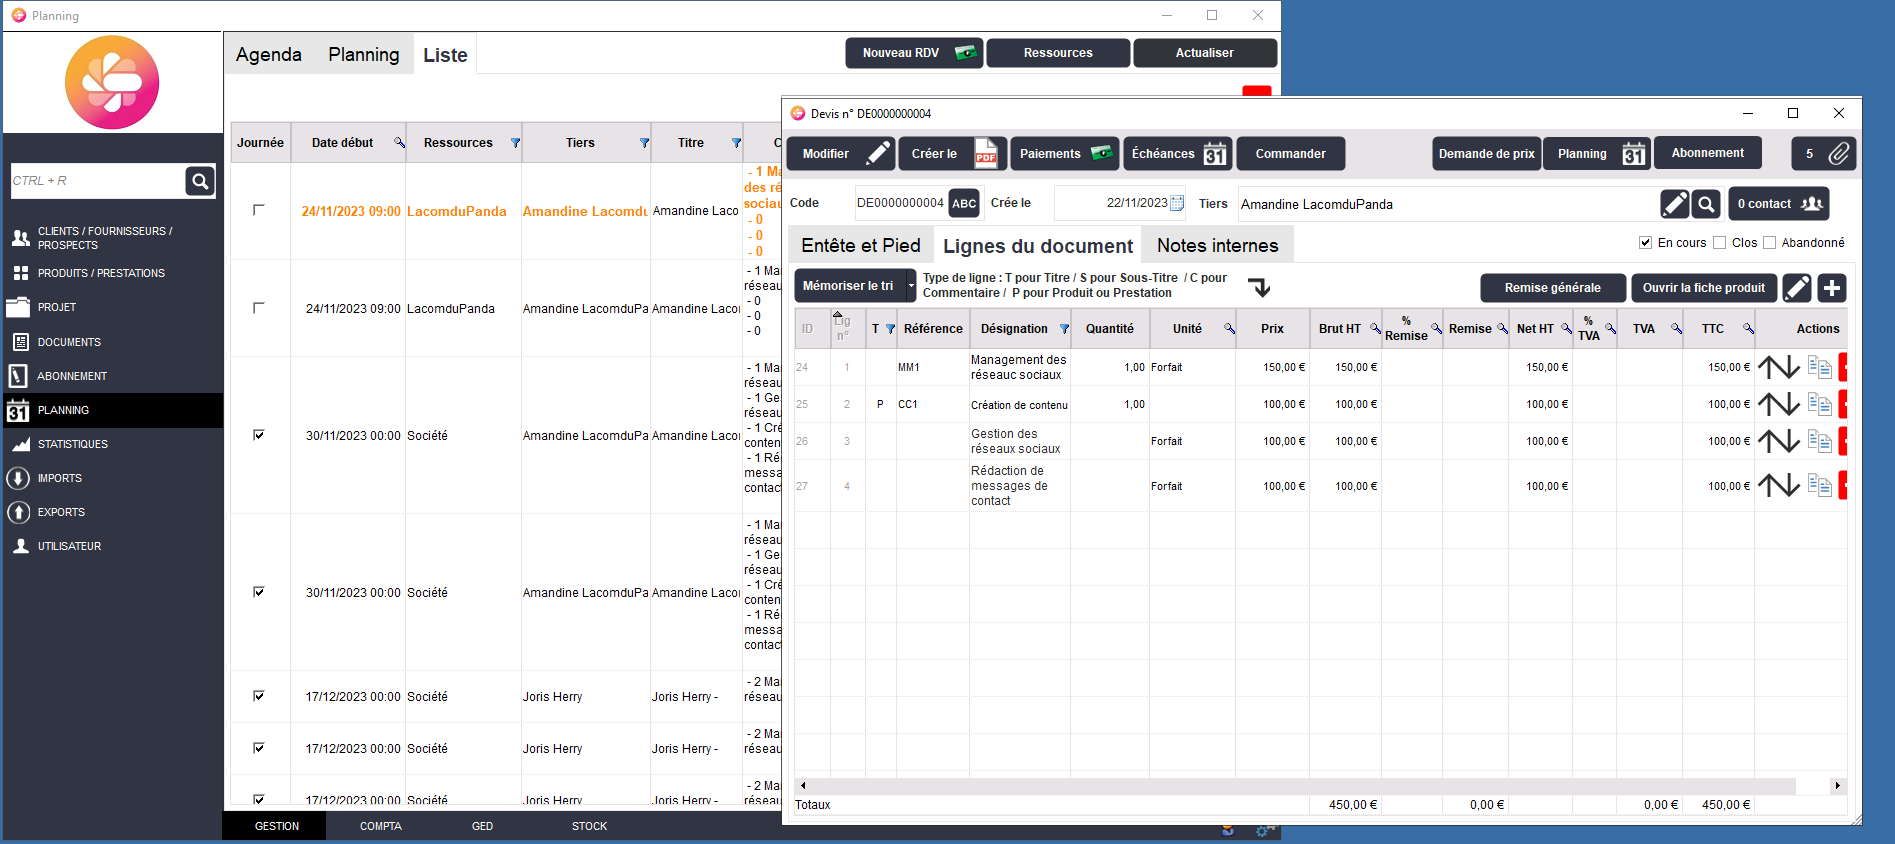
Task: Enable the Abandonné checkbox
Action: pyautogui.click(x=1769, y=243)
